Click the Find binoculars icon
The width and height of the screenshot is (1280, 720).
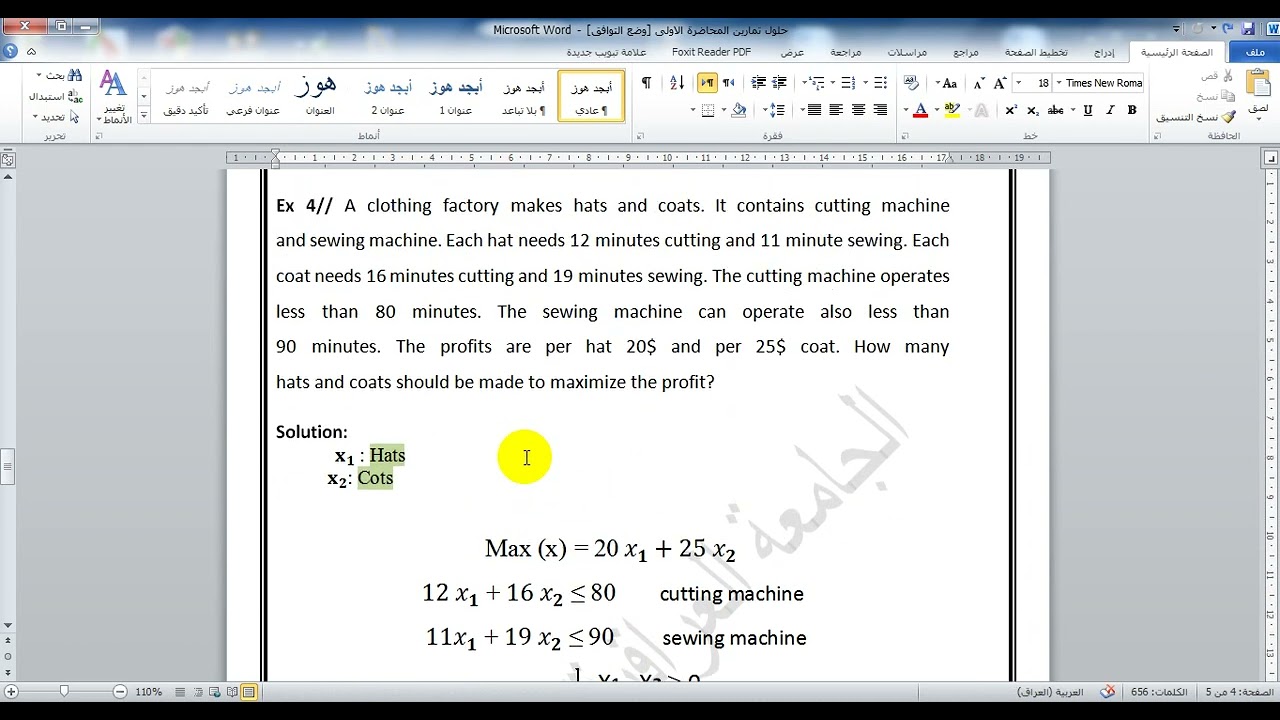pyautogui.click(x=74, y=76)
